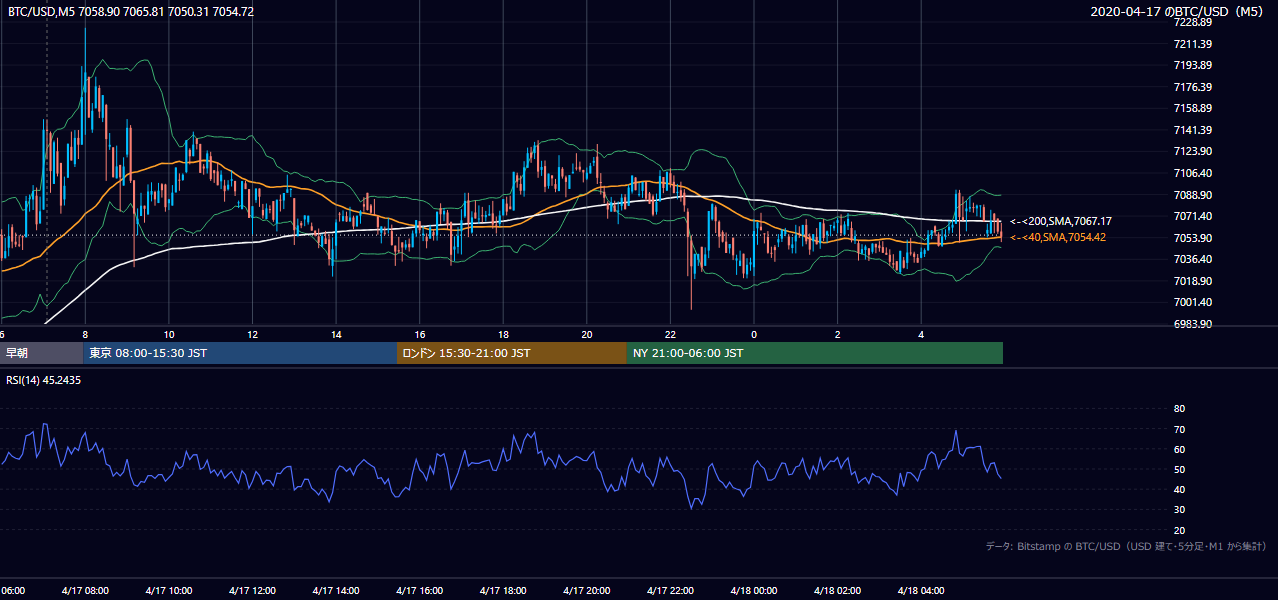Viewport: 1278px width, 600px height.
Task: Click price axis label 7088.90
Action: [1193, 195]
